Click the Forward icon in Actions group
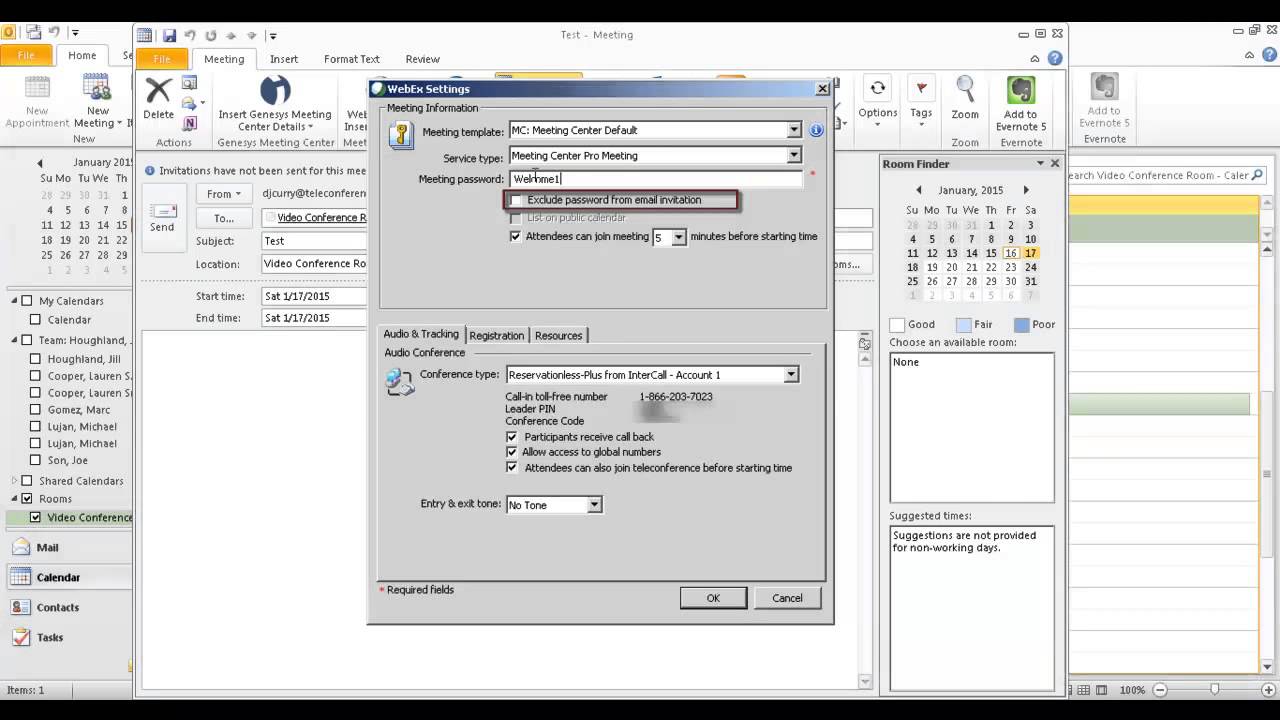This screenshot has height=720, width=1280. tap(190, 102)
